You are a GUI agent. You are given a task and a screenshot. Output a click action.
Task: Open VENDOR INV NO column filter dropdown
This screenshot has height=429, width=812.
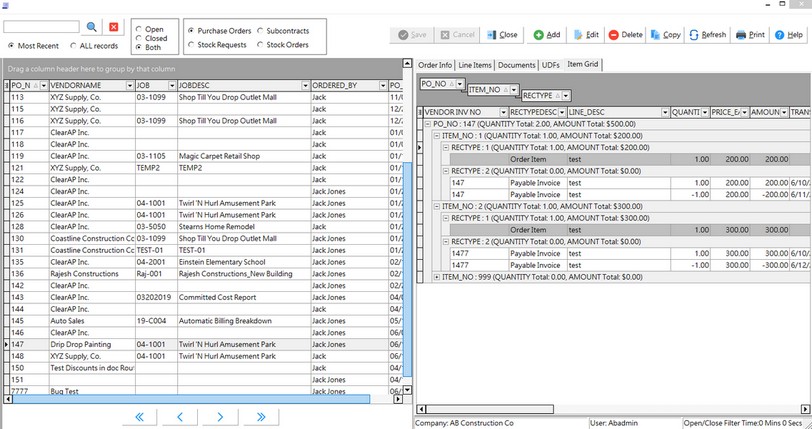click(503, 112)
